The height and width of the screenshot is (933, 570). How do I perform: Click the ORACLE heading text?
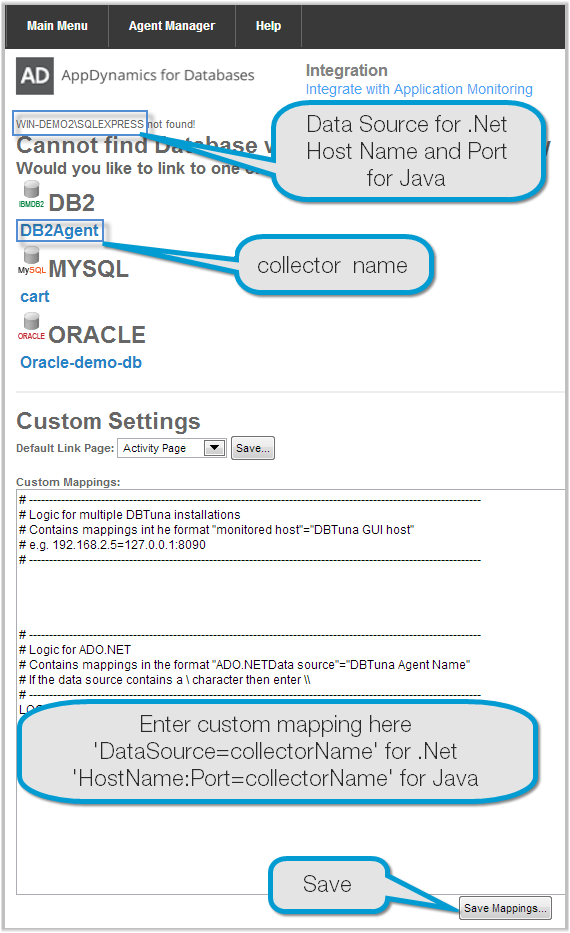[97, 335]
